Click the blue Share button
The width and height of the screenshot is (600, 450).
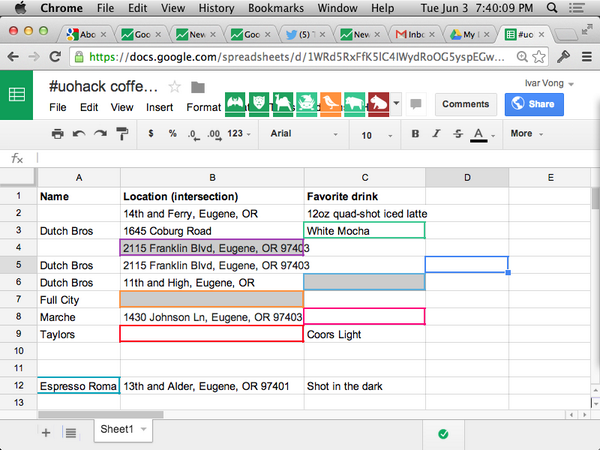[534, 104]
